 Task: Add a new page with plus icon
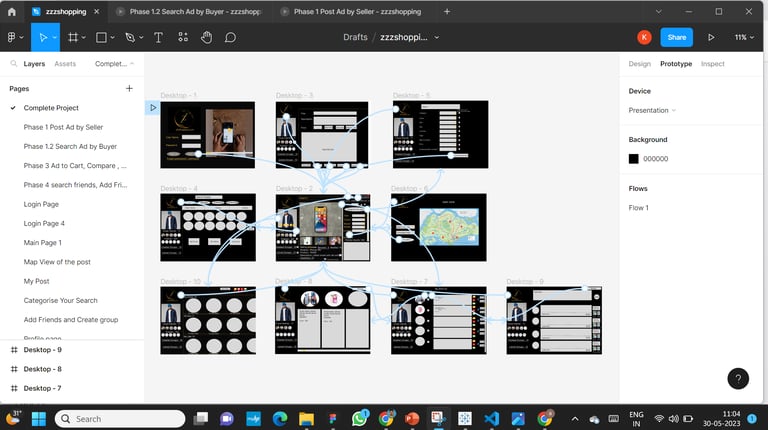coord(129,88)
